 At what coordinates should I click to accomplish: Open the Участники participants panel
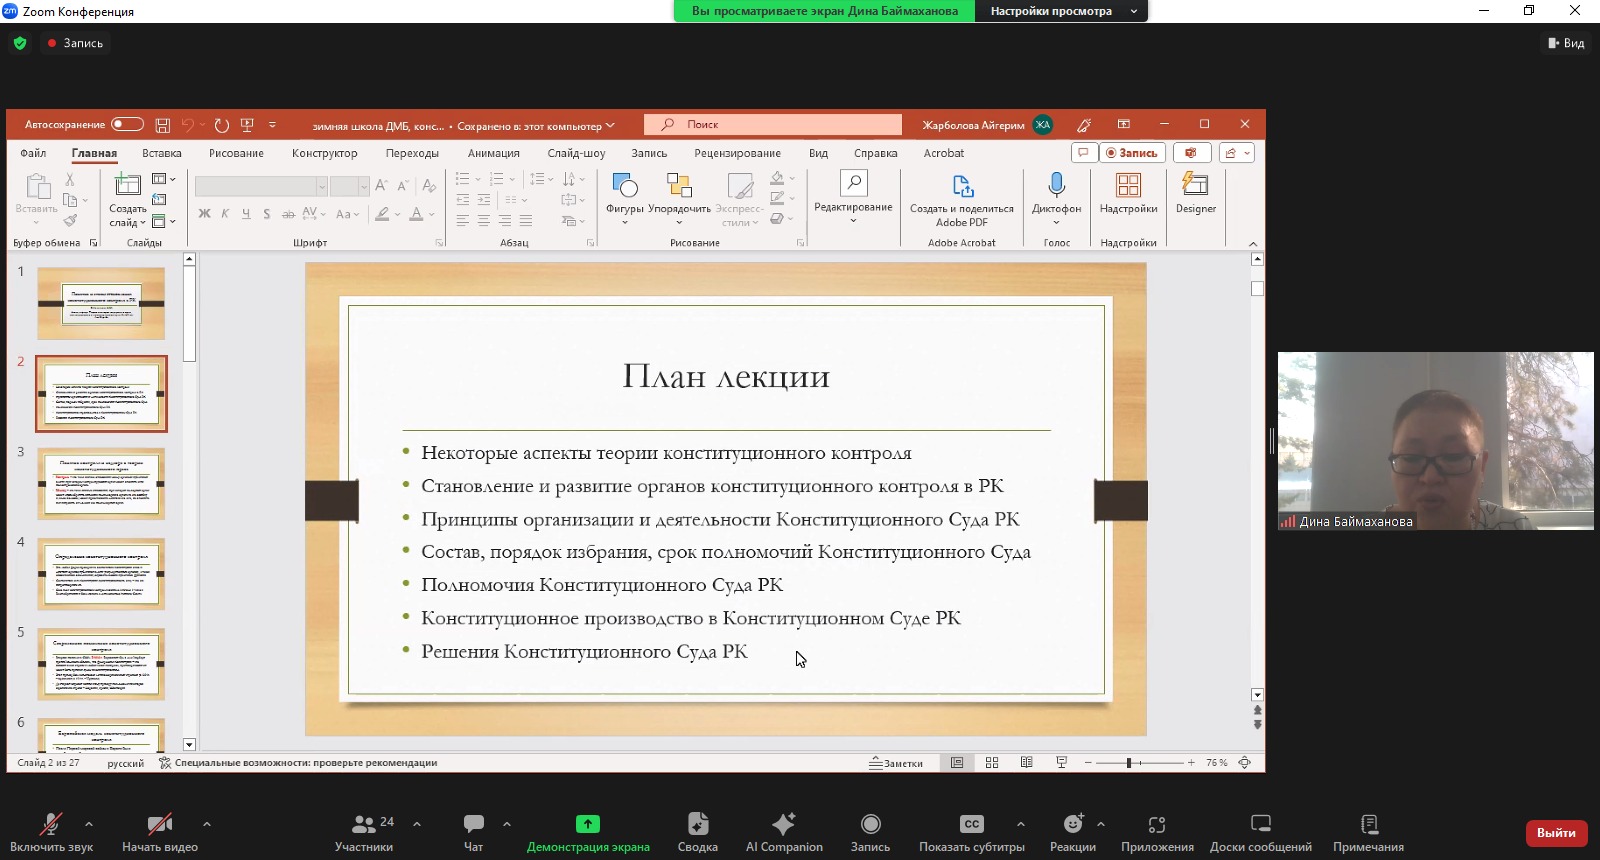[x=364, y=832]
